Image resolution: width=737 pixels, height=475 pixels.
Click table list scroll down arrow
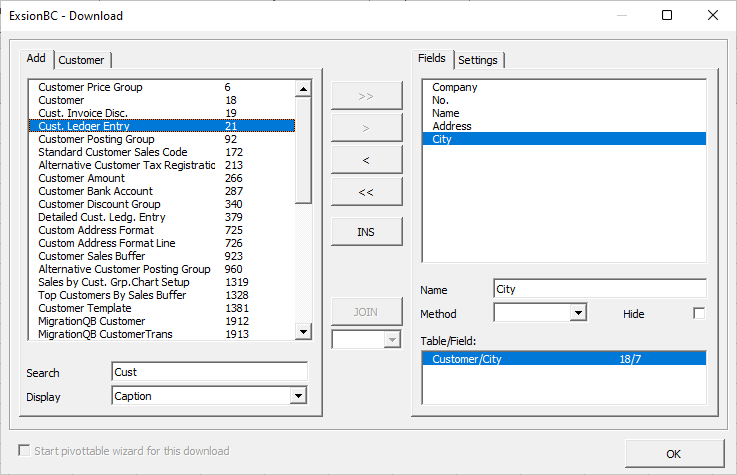(x=303, y=332)
